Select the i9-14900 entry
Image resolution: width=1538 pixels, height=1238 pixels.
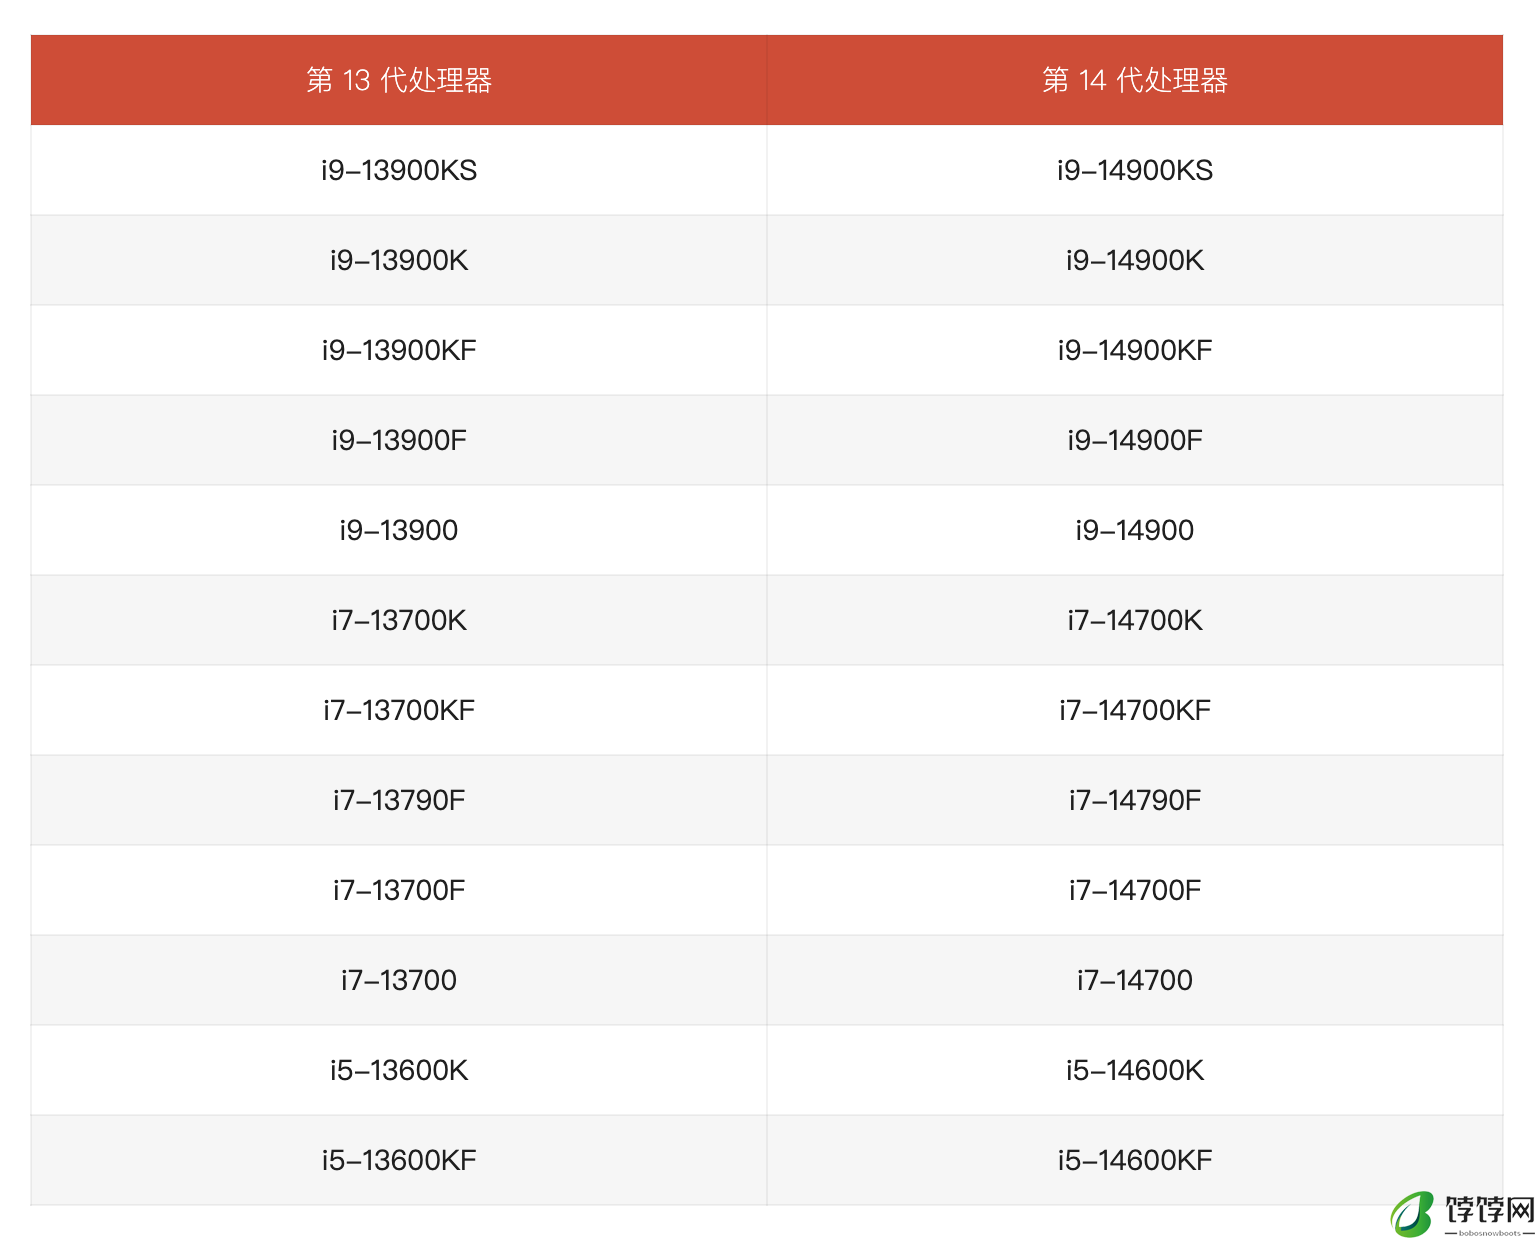1135,530
